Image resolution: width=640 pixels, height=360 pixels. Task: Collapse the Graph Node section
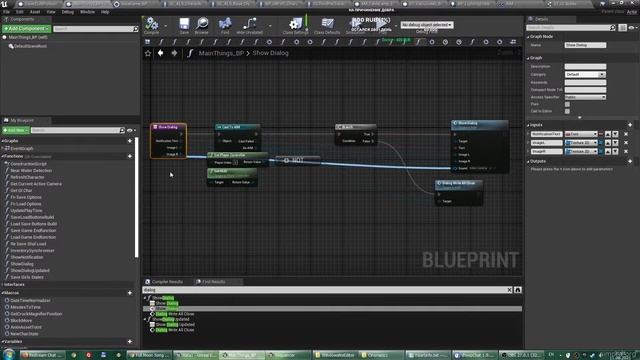pos(528,37)
